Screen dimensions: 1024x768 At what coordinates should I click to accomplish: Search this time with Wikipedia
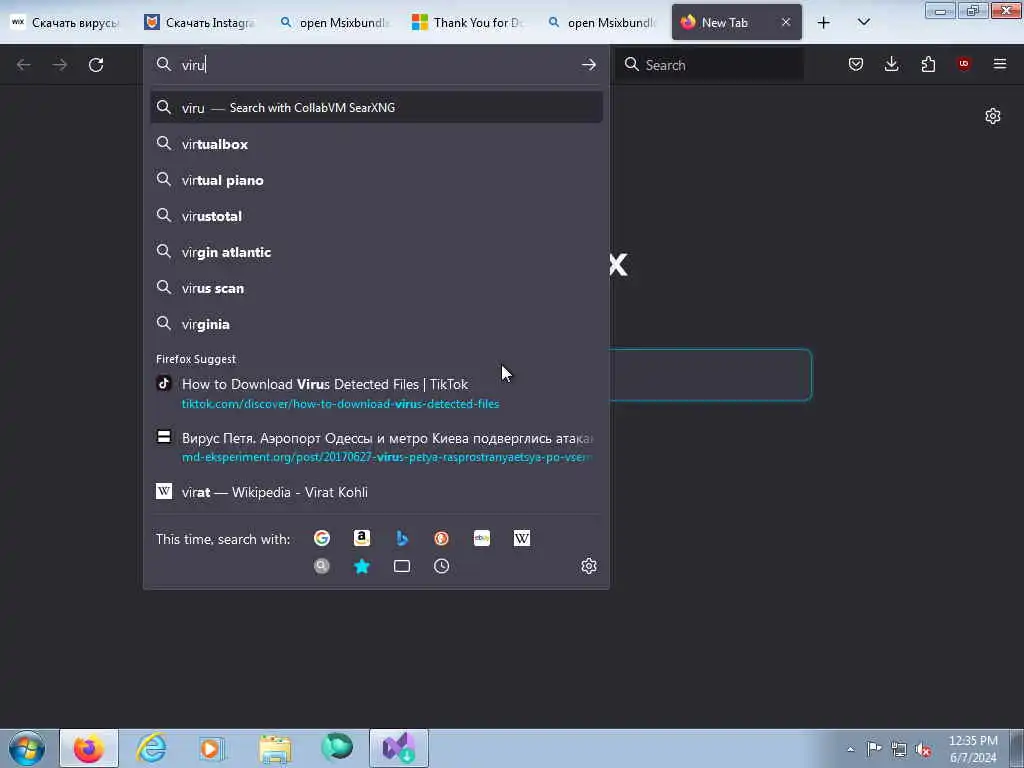pyautogui.click(x=522, y=538)
